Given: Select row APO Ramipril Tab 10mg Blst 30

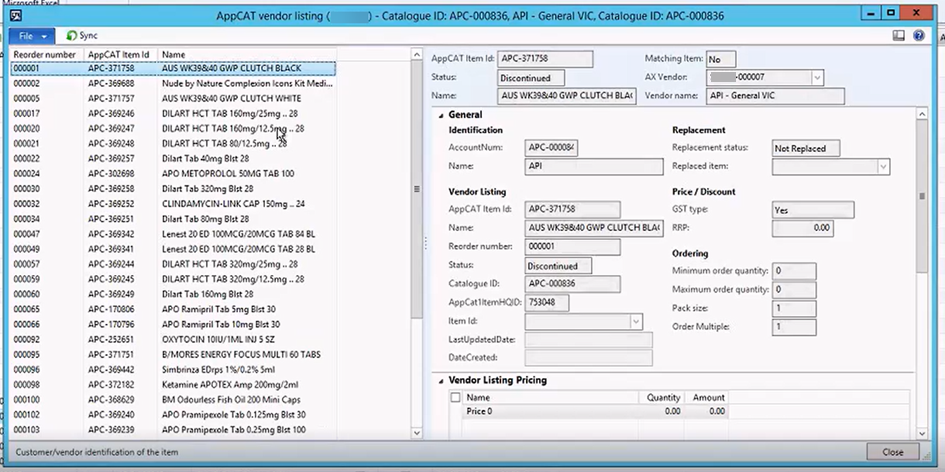Looking at the screenshot, I should point(172,324).
